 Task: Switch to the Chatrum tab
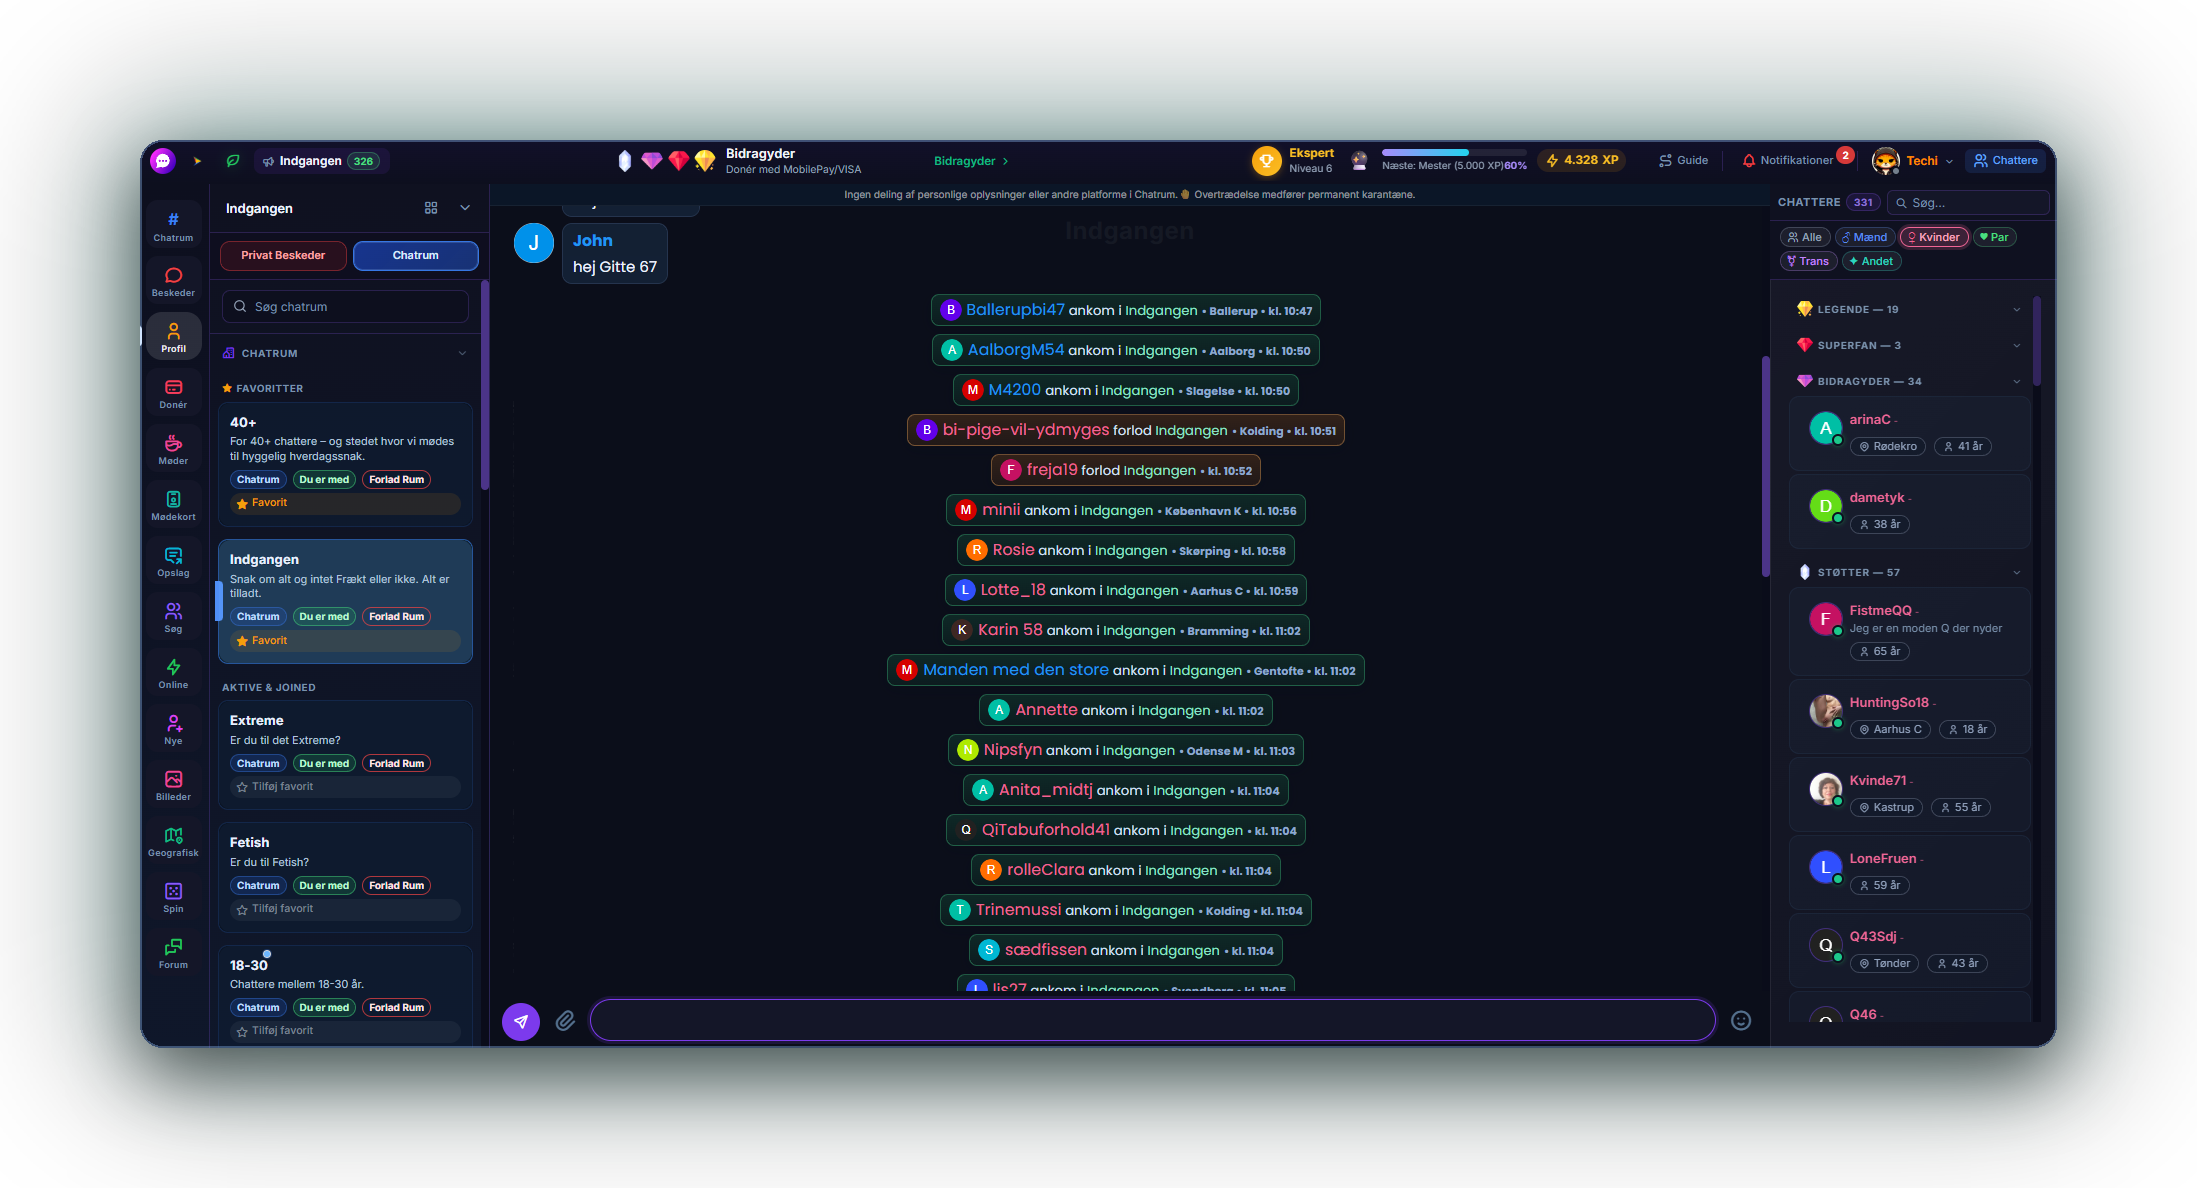click(415, 256)
